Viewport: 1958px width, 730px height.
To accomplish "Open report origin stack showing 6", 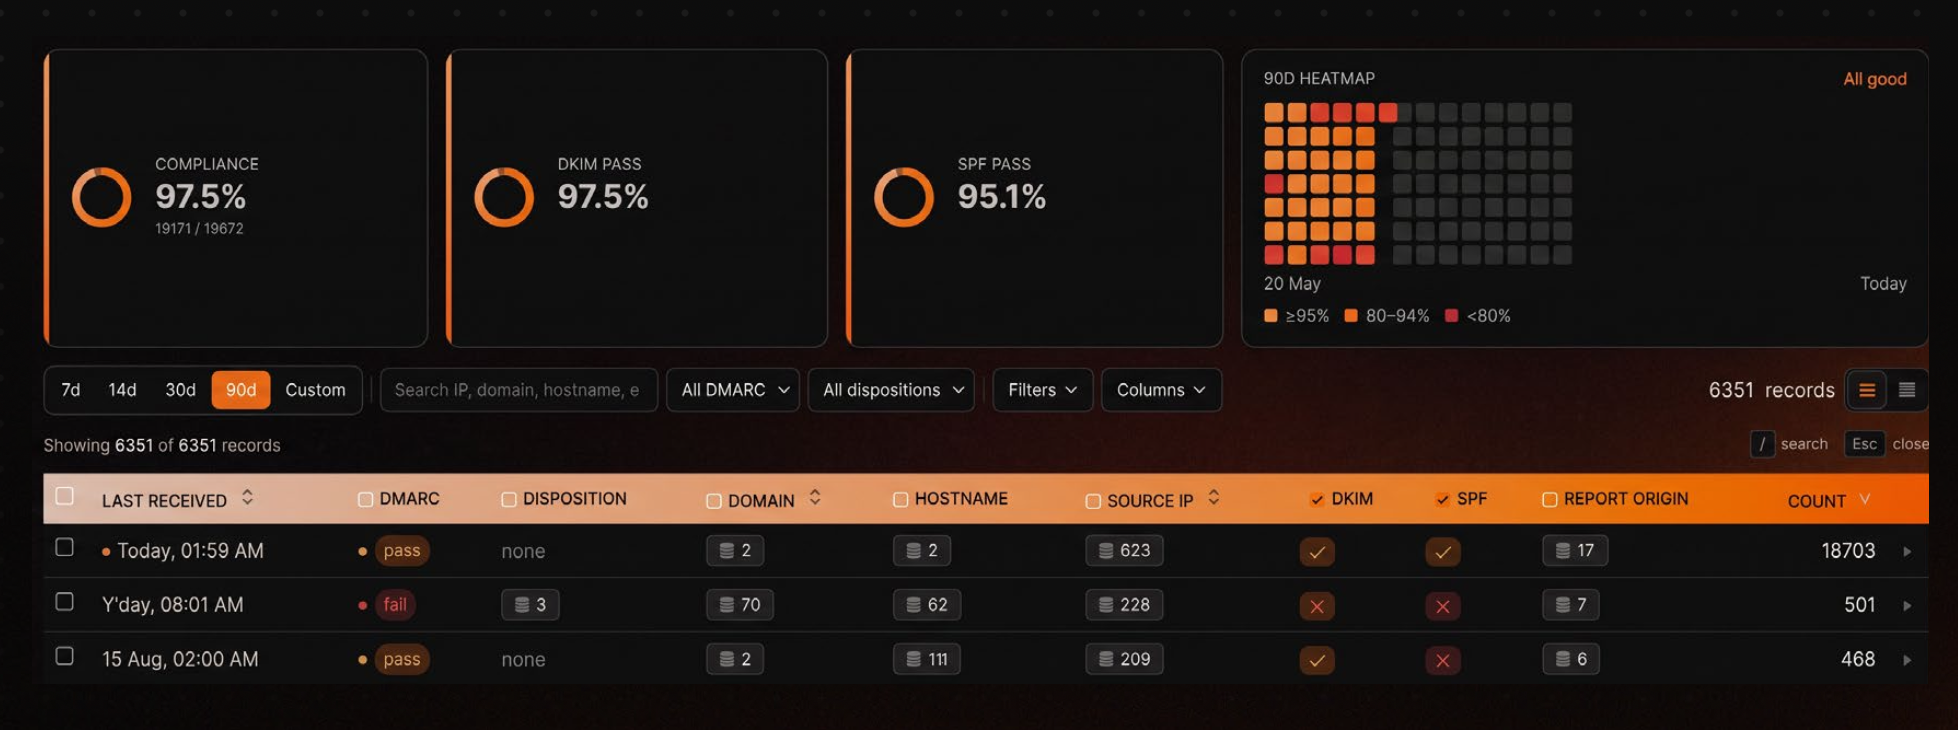I will tap(1571, 659).
